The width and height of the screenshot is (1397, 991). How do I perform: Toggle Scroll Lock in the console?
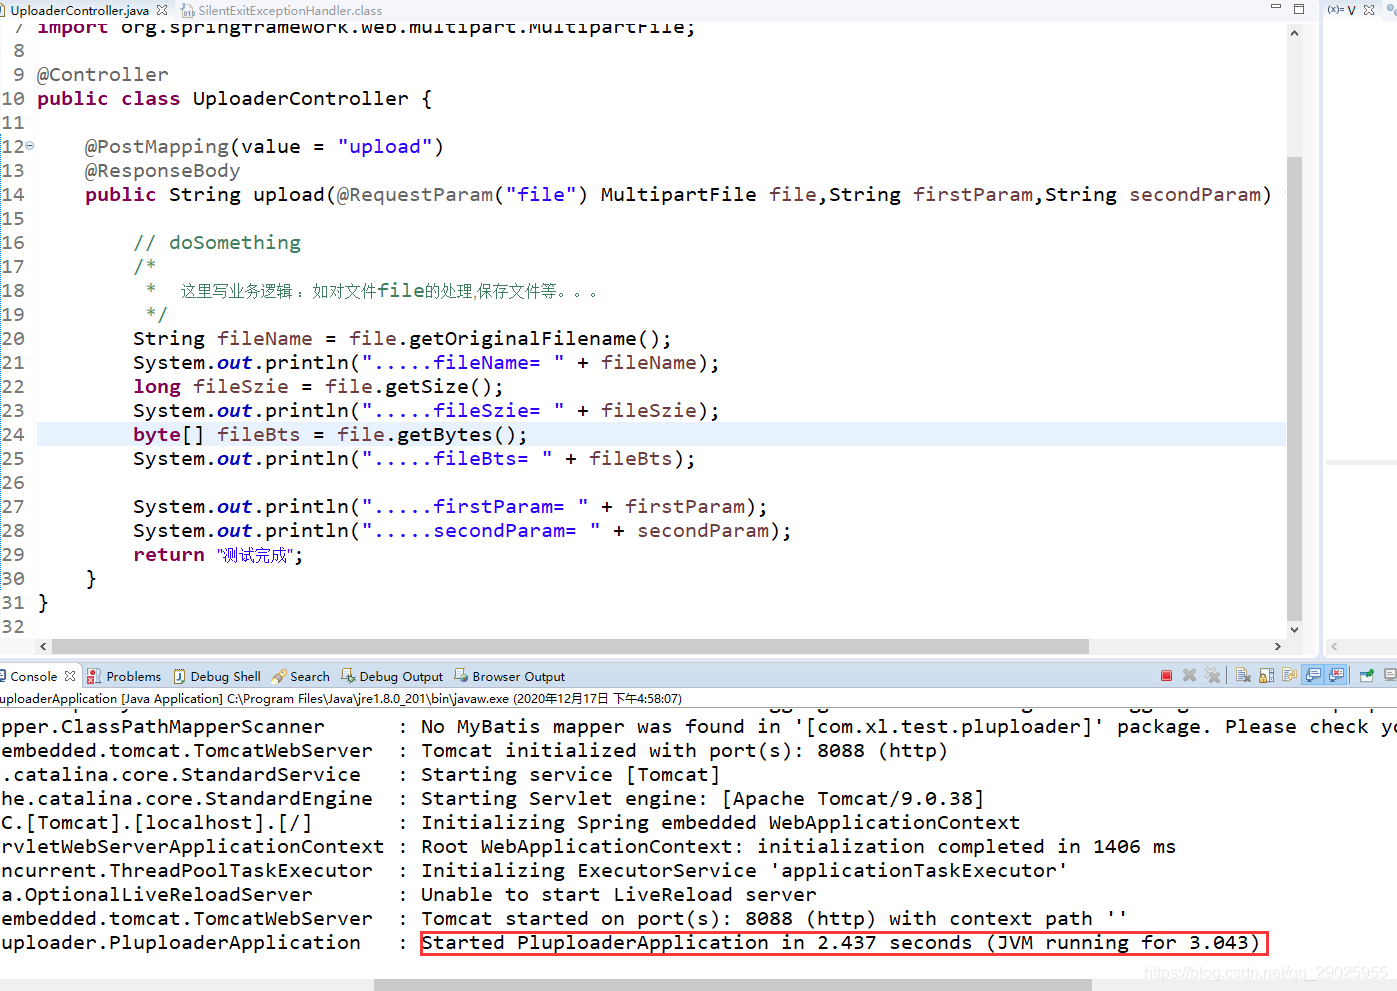[x=1266, y=676]
